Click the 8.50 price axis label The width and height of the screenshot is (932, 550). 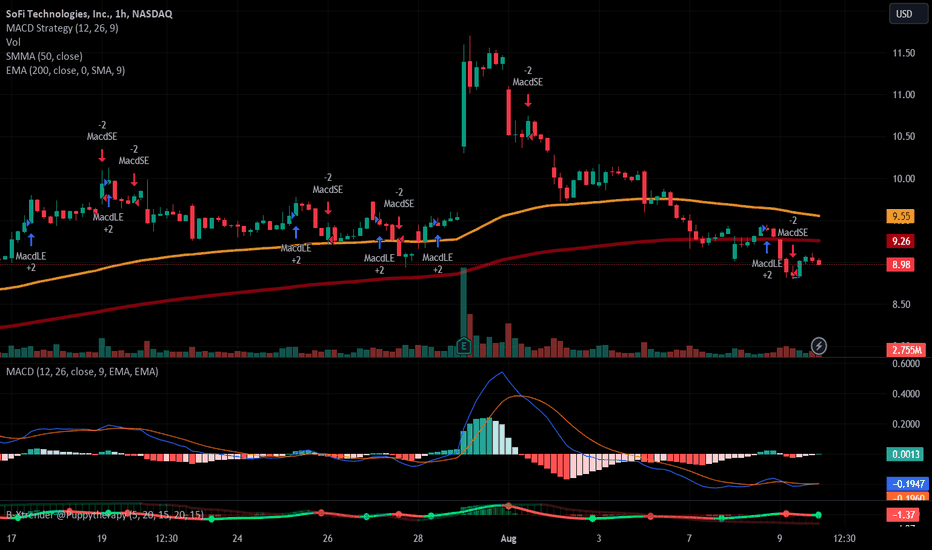(901, 304)
